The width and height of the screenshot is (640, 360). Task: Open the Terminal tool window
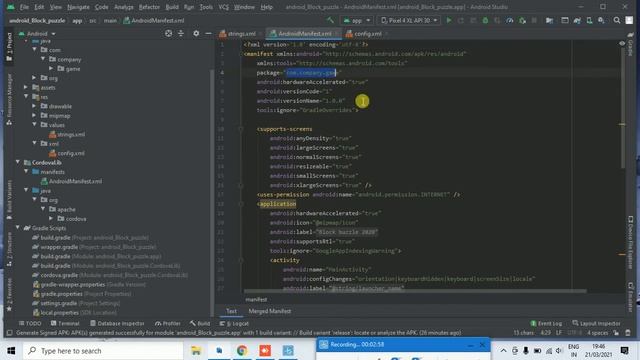pyautogui.click(x=65, y=323)
